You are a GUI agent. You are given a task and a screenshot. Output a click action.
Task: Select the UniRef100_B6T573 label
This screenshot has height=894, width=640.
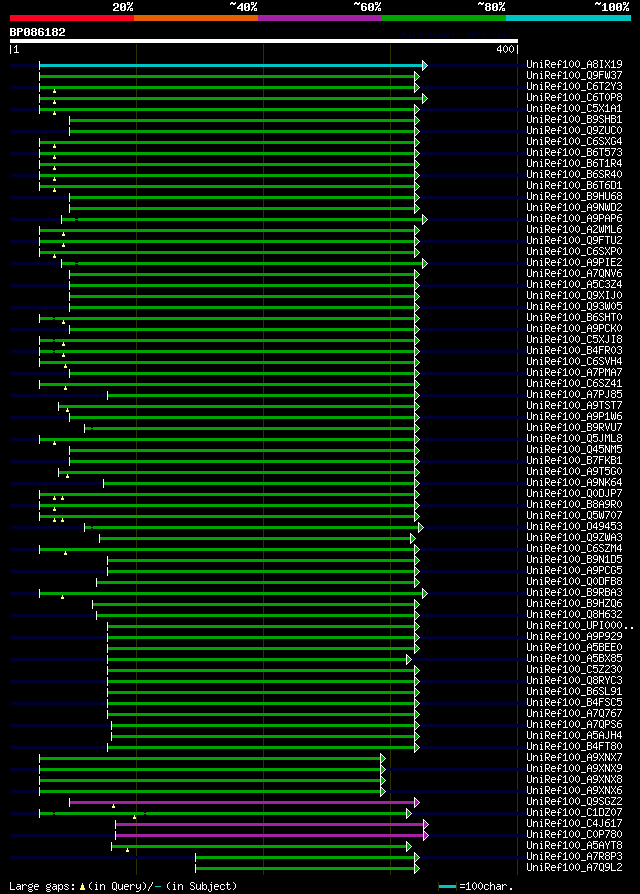(x=574, y=152)
